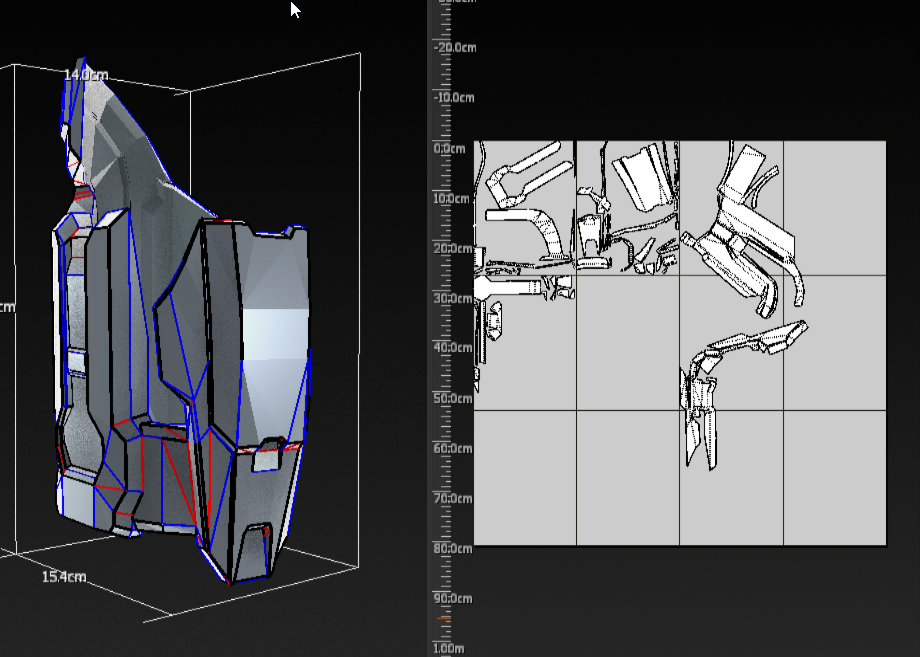920x657 pixels.
Task: Click the small rectangular notch on the model's lower front
Action: pos(265,458)
